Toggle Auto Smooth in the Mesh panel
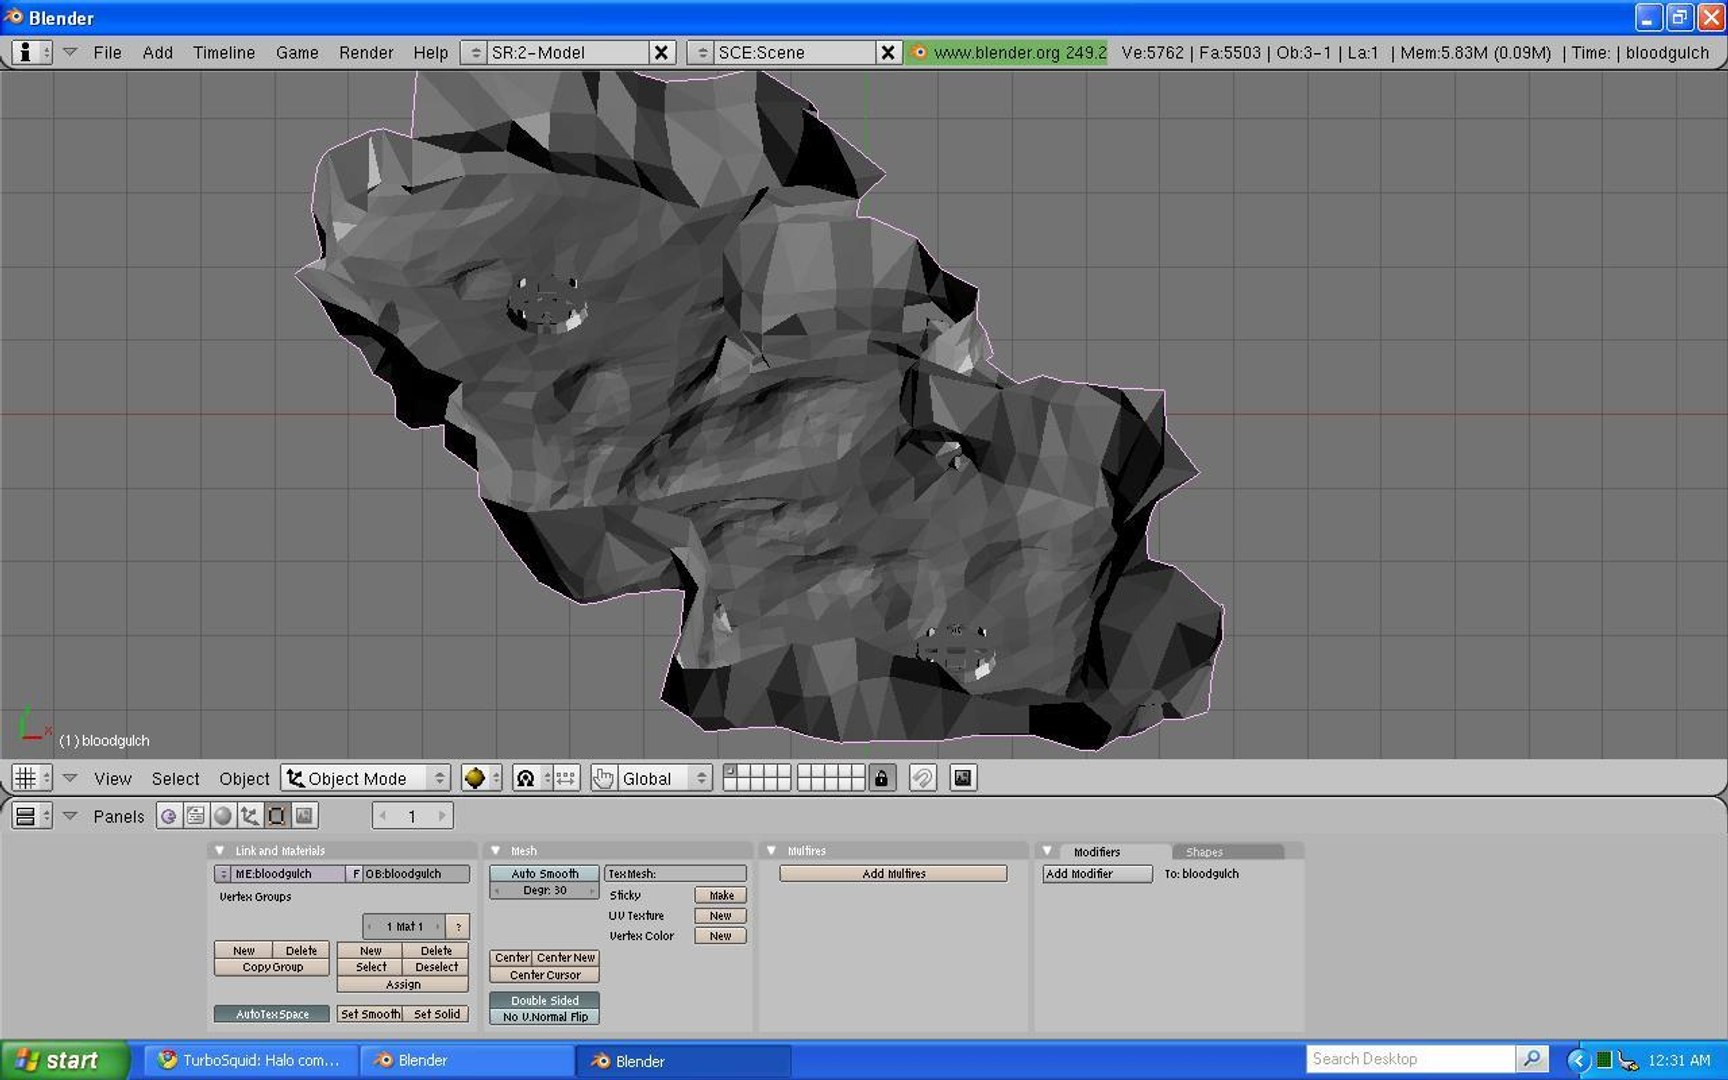1728x1080 pixels. 544,873
